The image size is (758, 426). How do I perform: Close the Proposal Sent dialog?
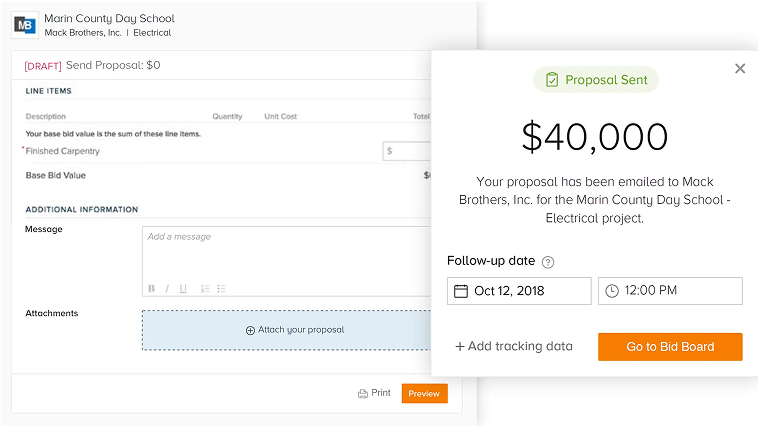(740, 68)
